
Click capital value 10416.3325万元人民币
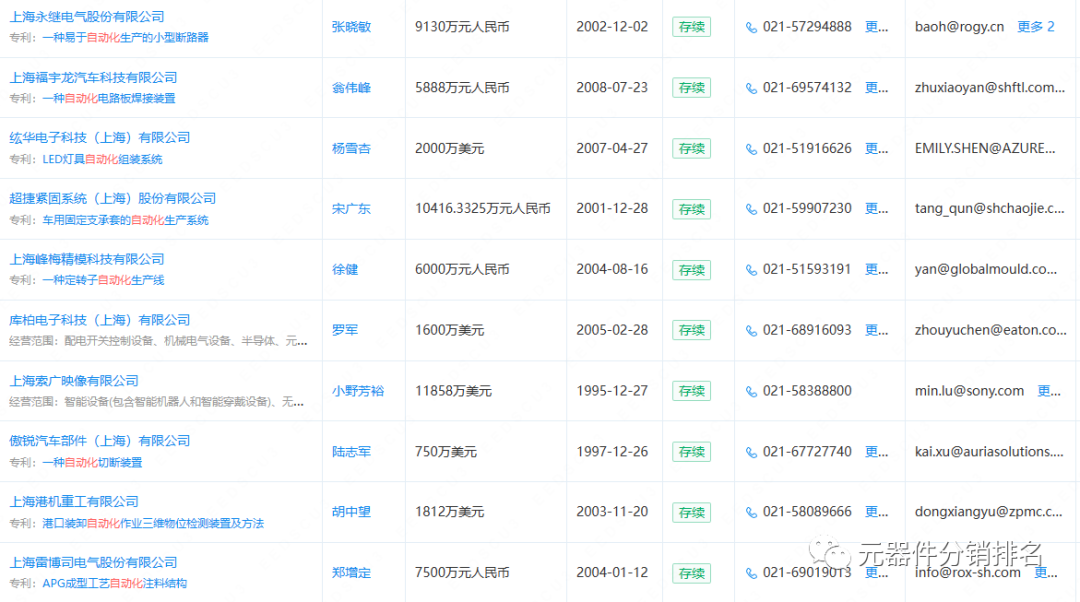(x=483, y=209)
